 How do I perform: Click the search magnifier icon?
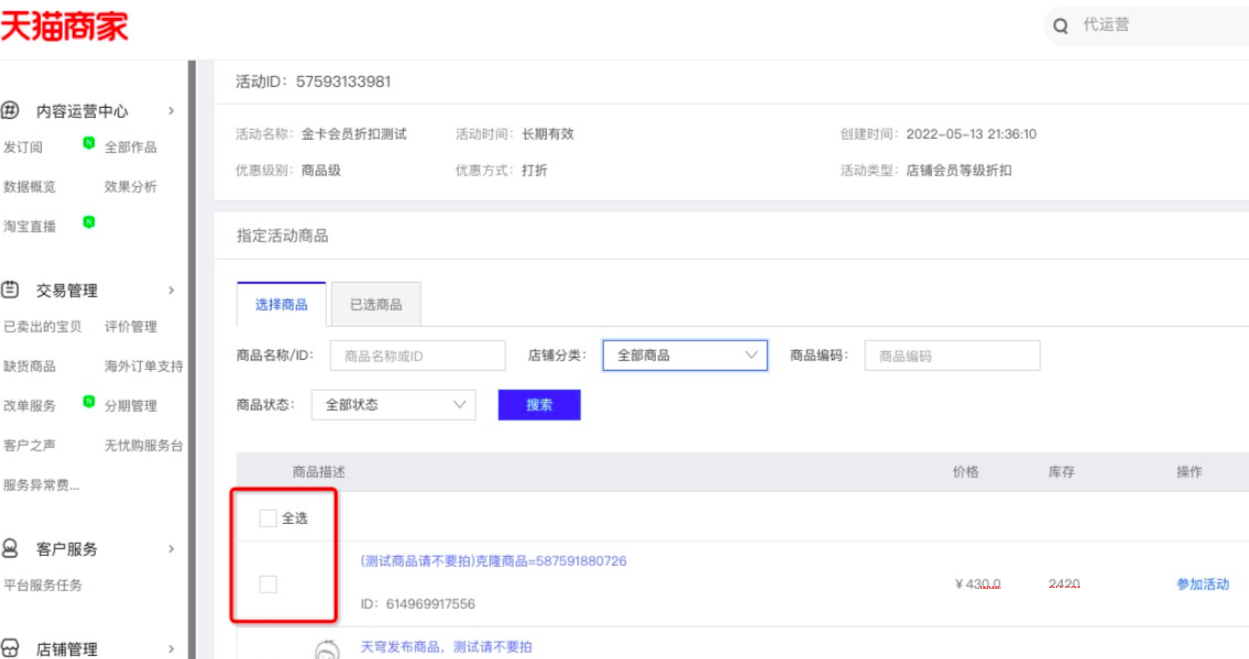[1061, 26]
